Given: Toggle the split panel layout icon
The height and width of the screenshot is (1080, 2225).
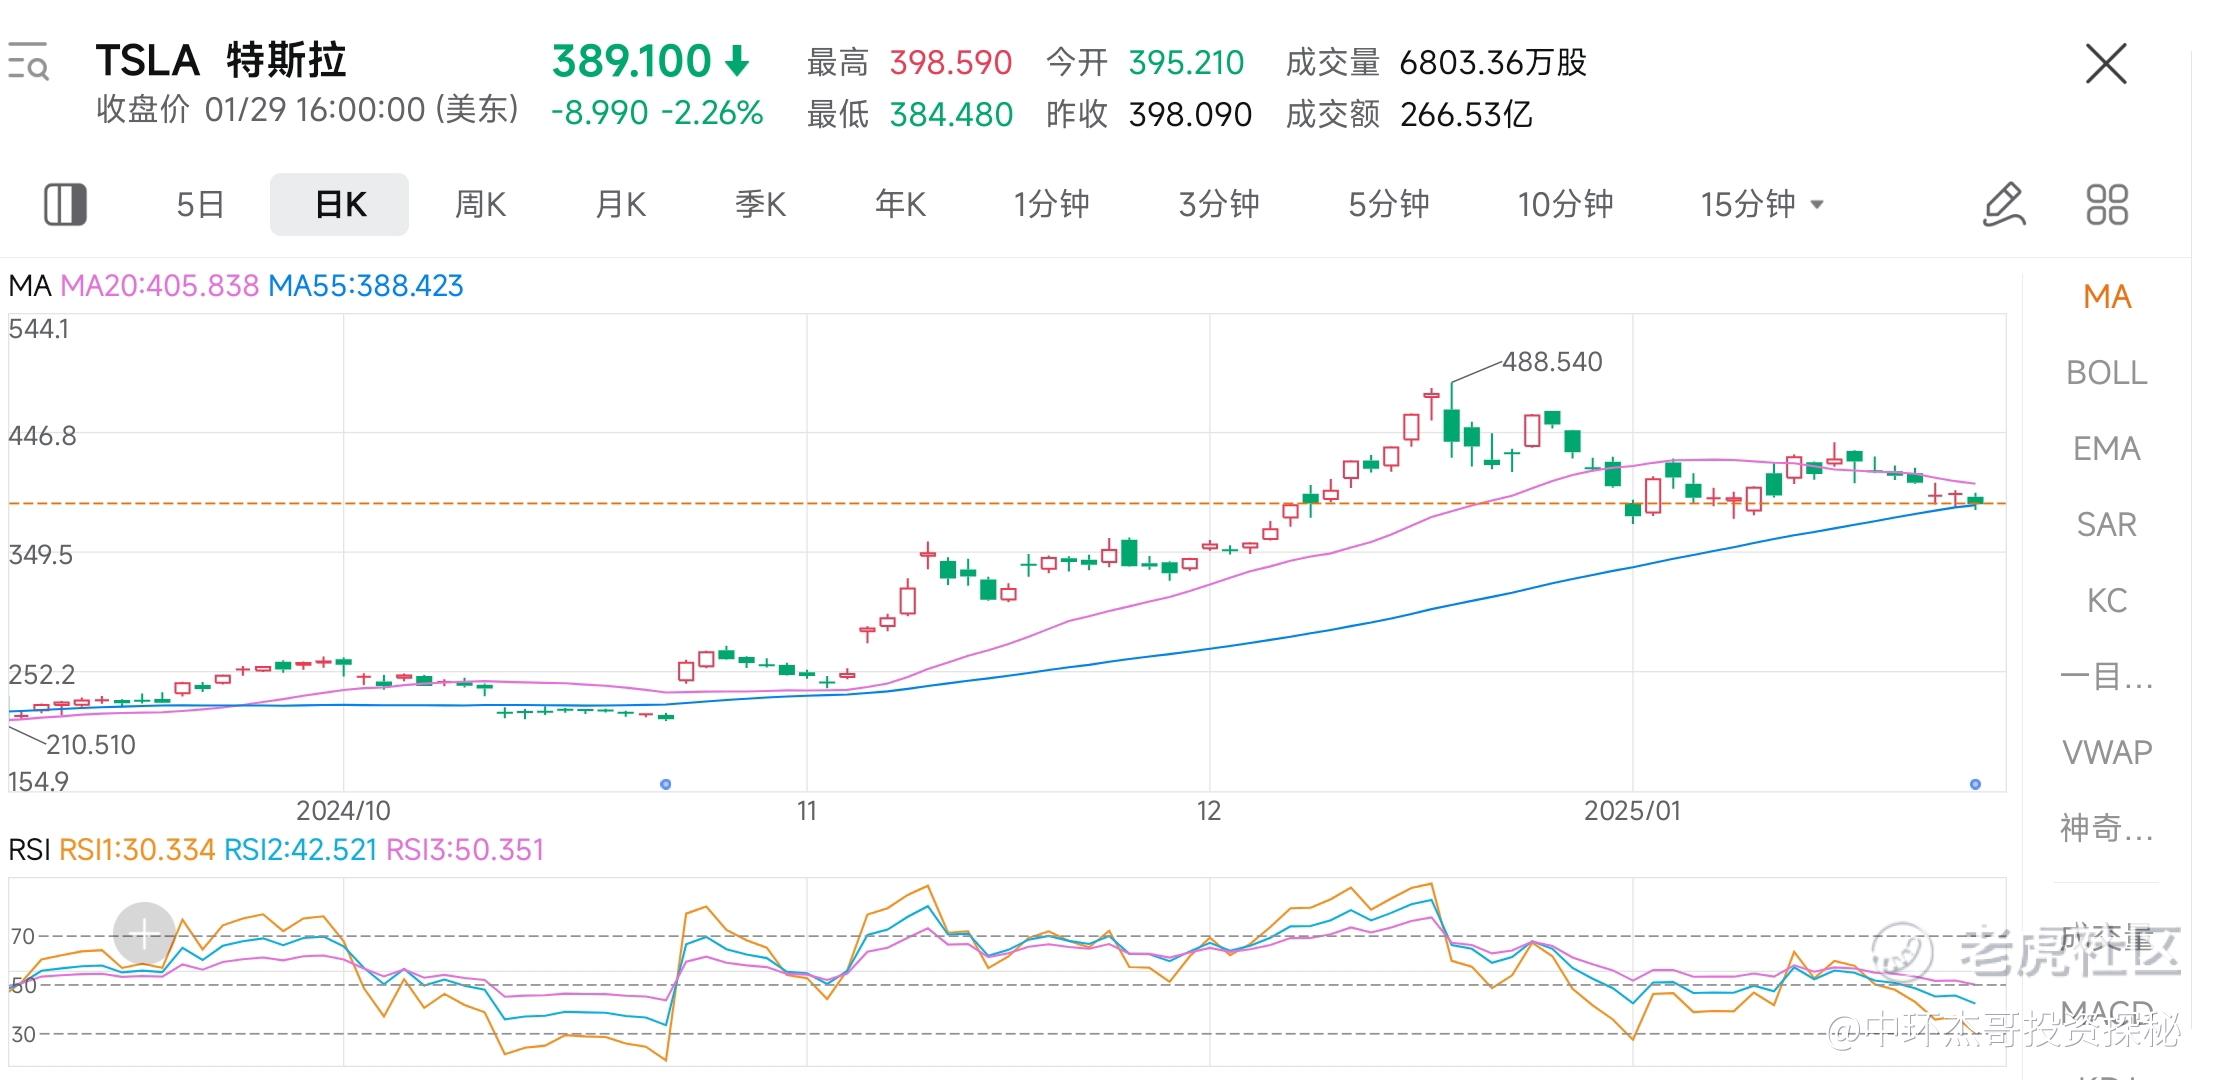Looking at the screenshot, I should point(65,204).
